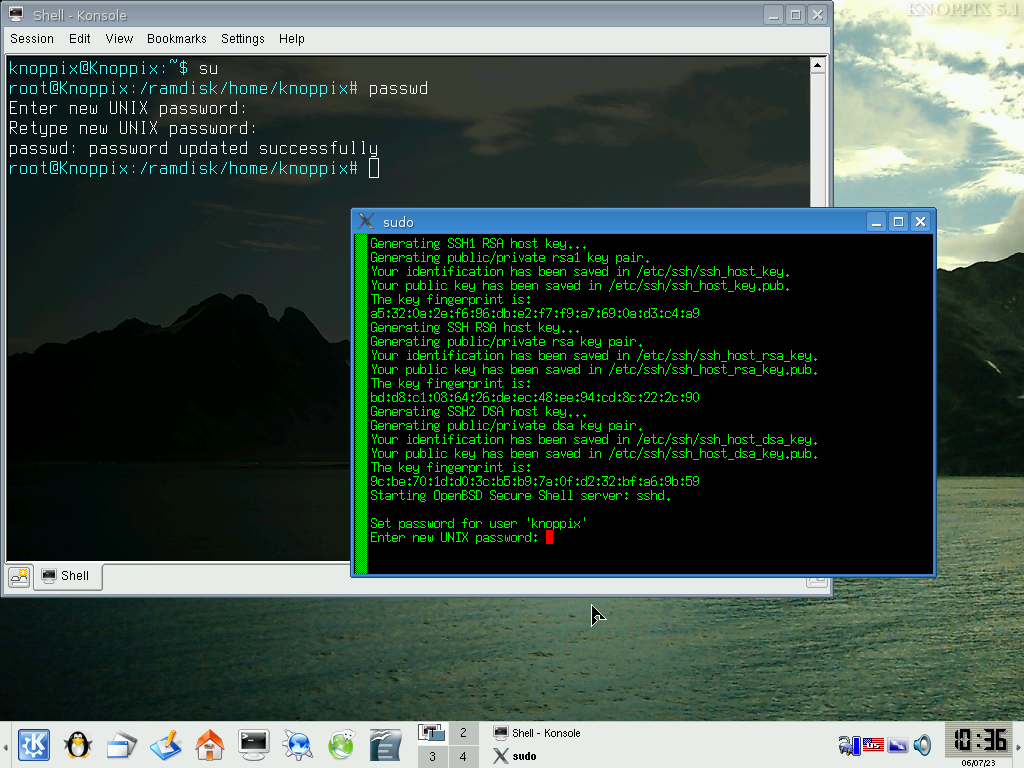The width and height of the screenshot is (1024, 768).
Task: Switch to virtual desktop 1
Action: (x=432, y=733)
